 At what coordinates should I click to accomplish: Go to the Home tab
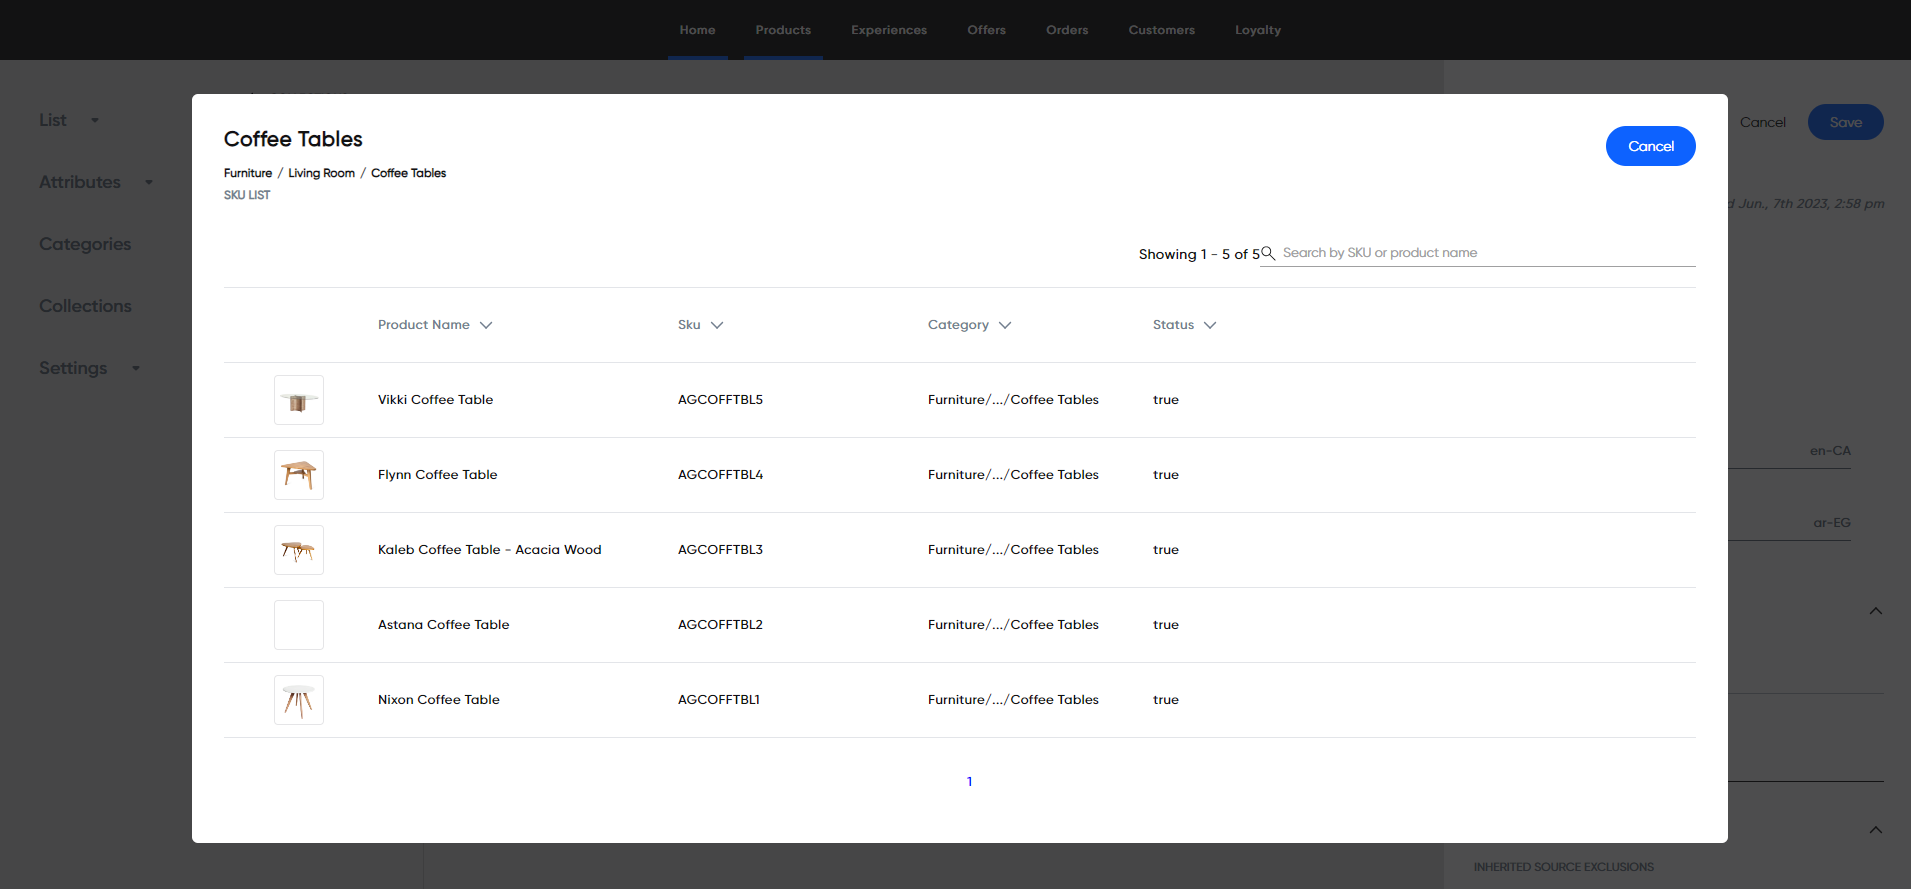click(697, 30)
